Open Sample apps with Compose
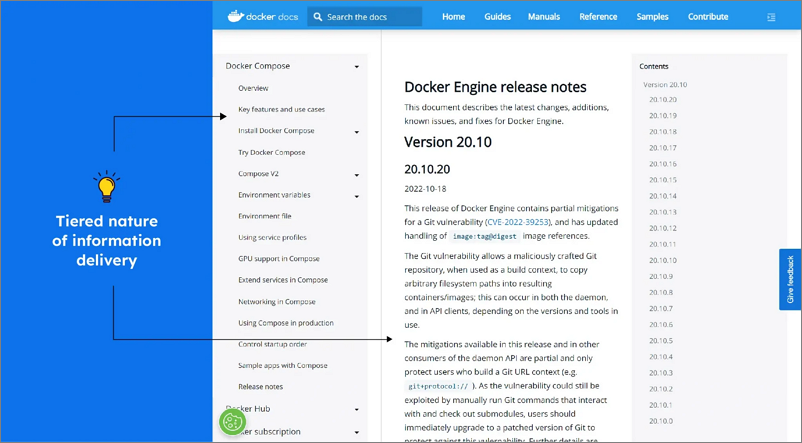This screenshot has height=443, width=802. 282,366
